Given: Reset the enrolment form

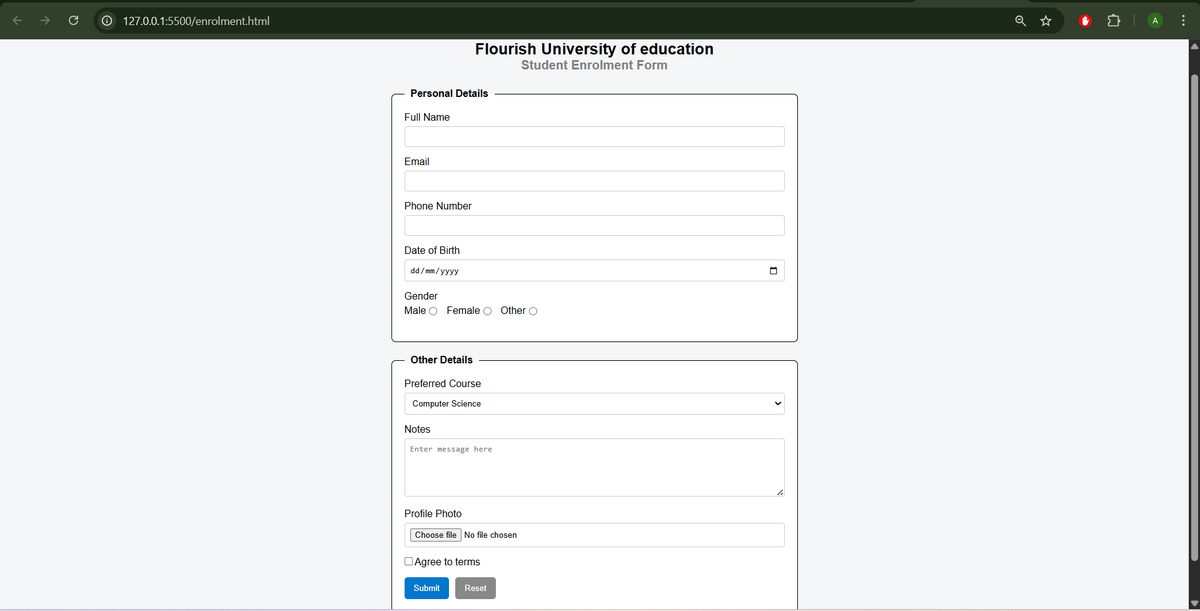Looking at the screenshot, I should tap(475, 588).
